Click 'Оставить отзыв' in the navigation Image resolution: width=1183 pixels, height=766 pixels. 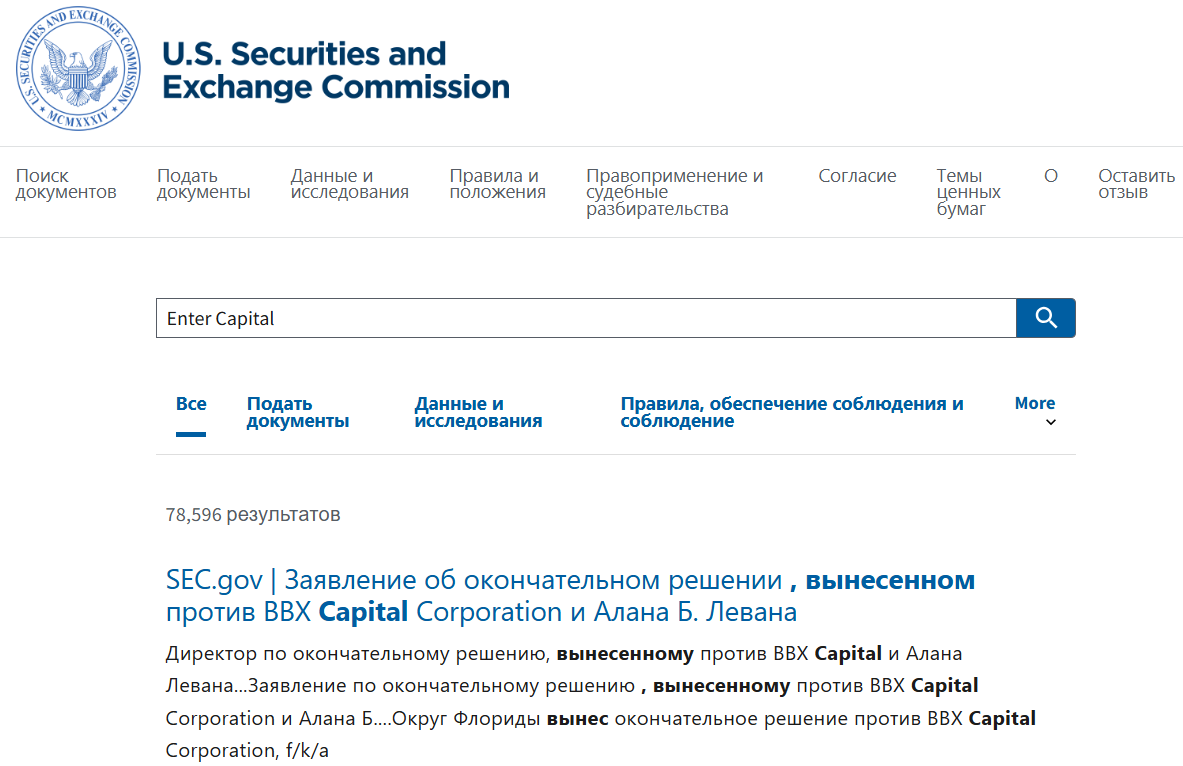(1136, 184)
